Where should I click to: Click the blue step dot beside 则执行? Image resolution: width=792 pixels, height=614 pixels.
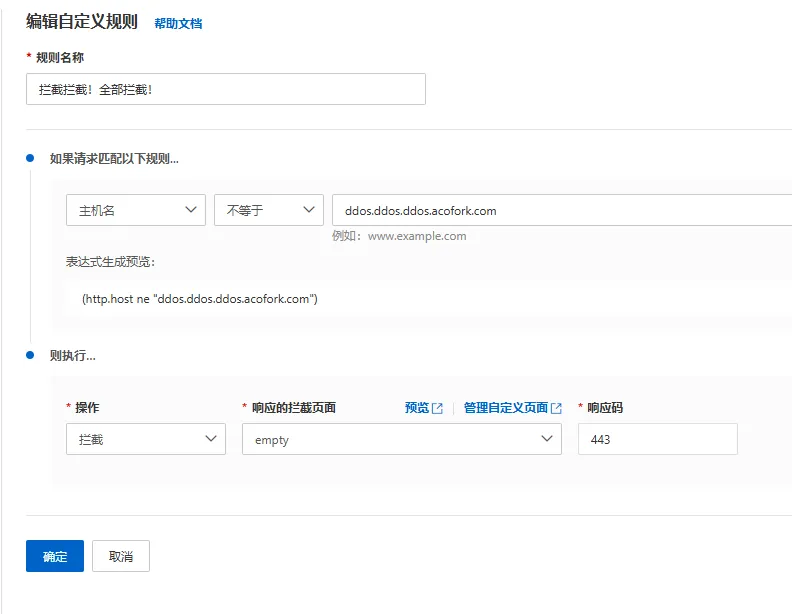tap(30, 355)
